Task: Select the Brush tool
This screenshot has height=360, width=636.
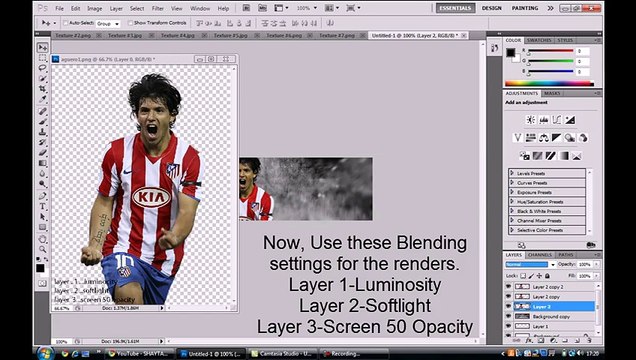Action: [42, 122]
